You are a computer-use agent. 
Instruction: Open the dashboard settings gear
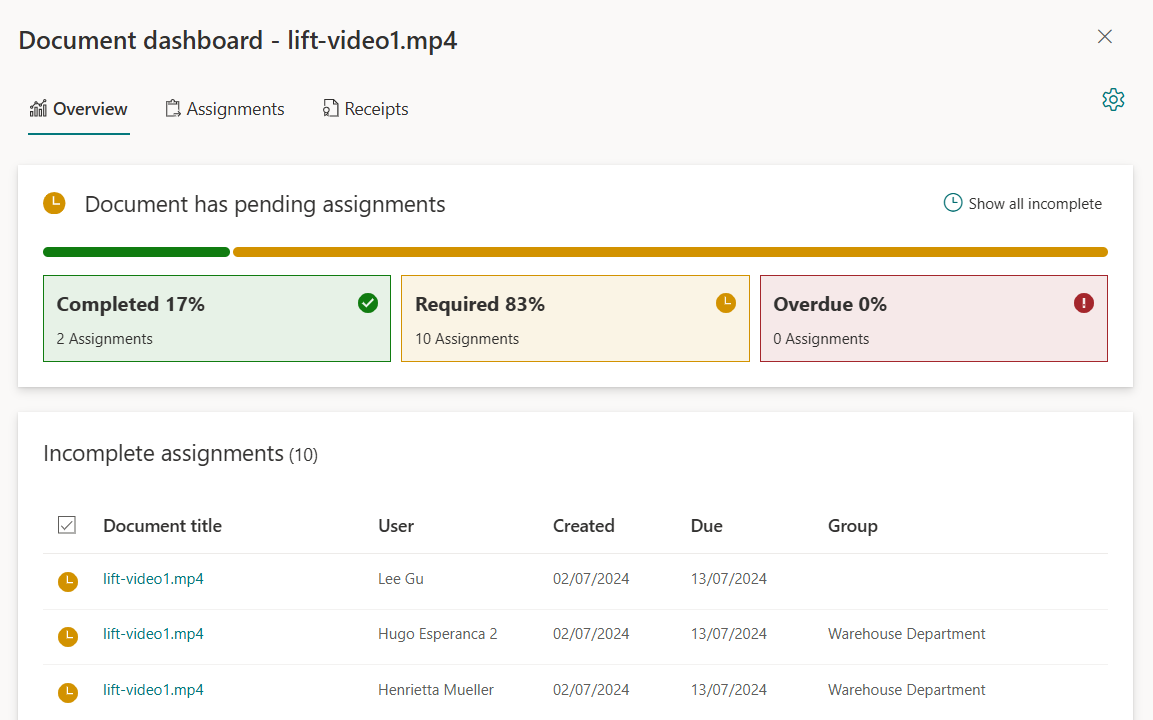point(1113,99)
